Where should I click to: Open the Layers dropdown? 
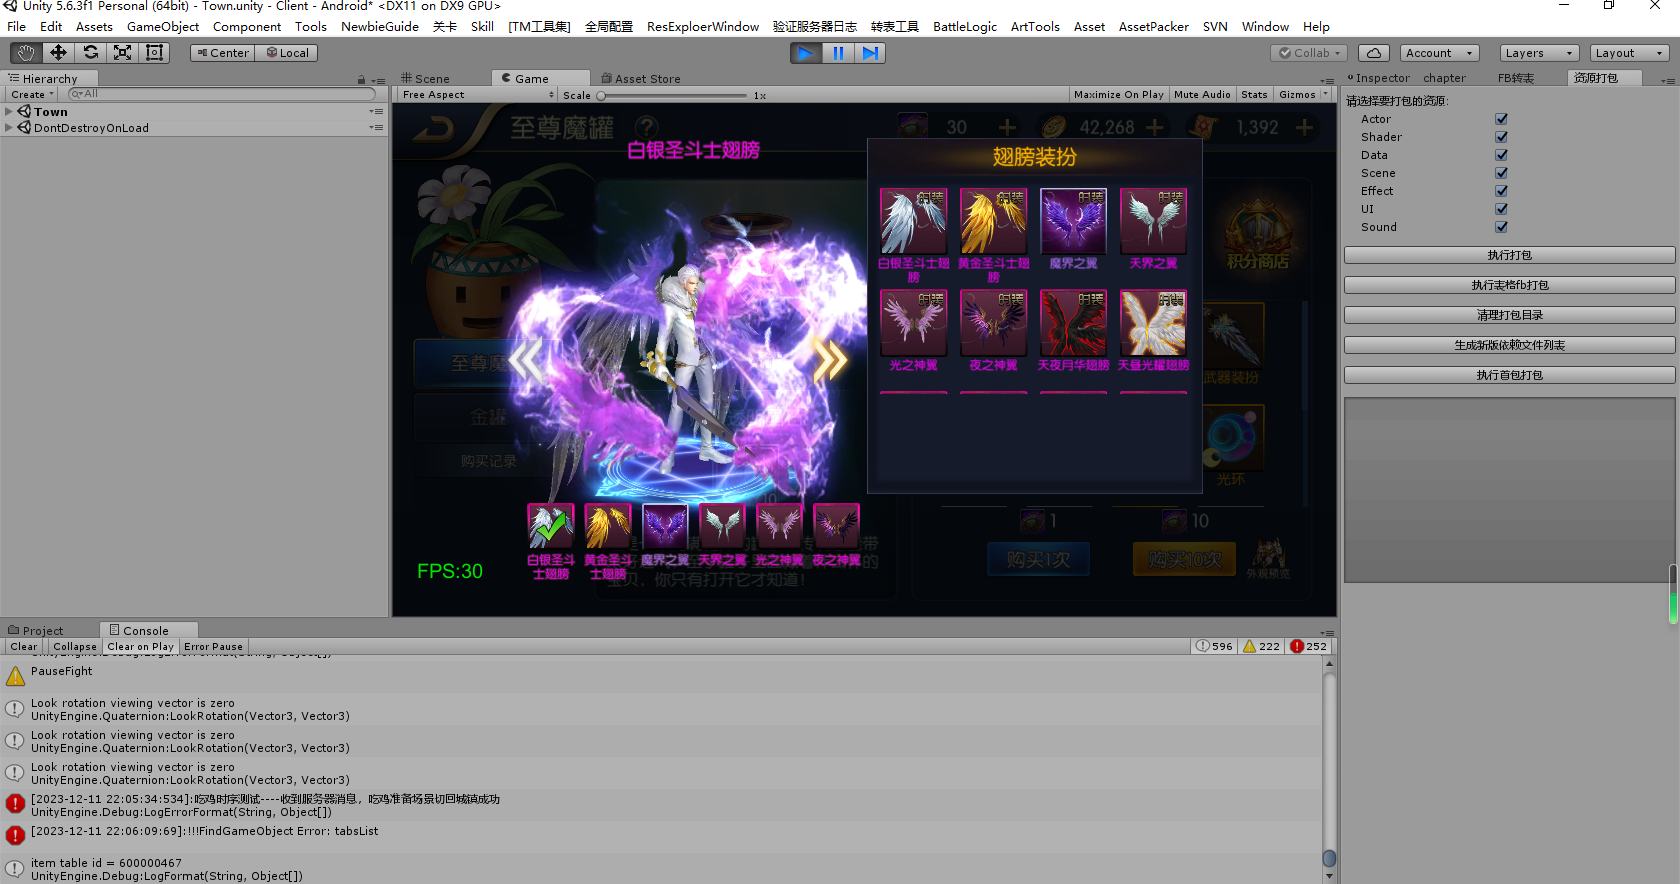[x=1538, y=53]
